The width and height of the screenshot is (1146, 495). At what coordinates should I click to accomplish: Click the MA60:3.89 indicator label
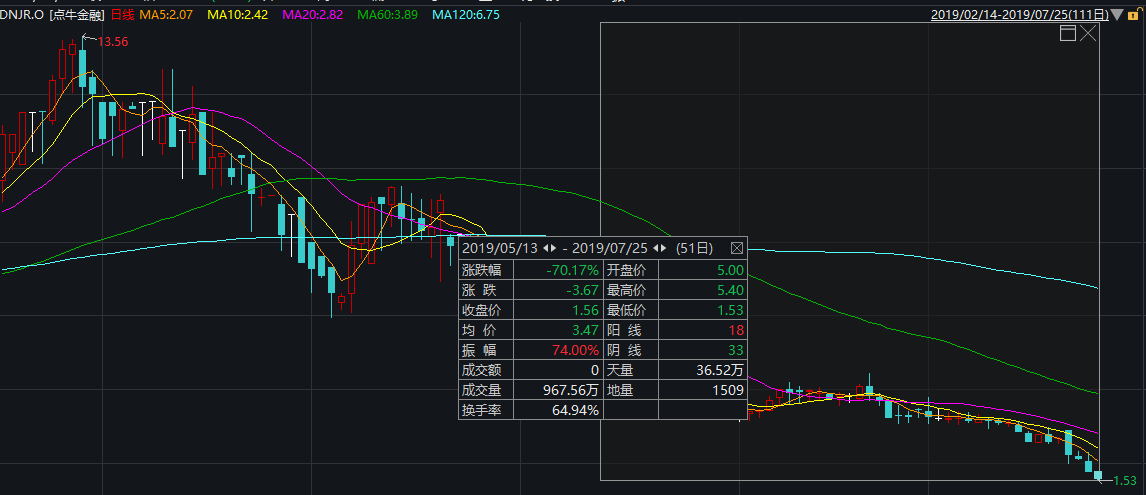tap(387, 15)
